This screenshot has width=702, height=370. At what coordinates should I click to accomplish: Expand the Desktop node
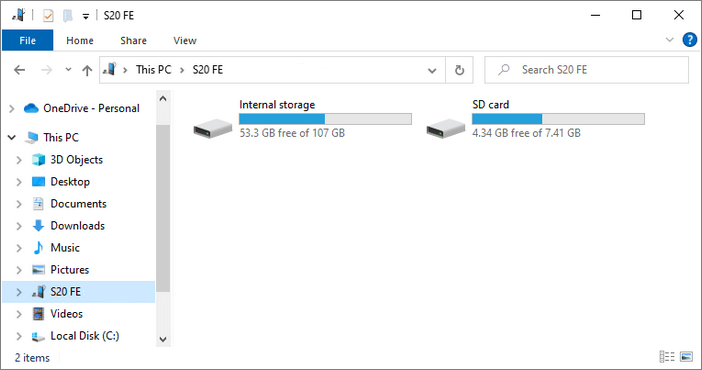pos(19,182)
